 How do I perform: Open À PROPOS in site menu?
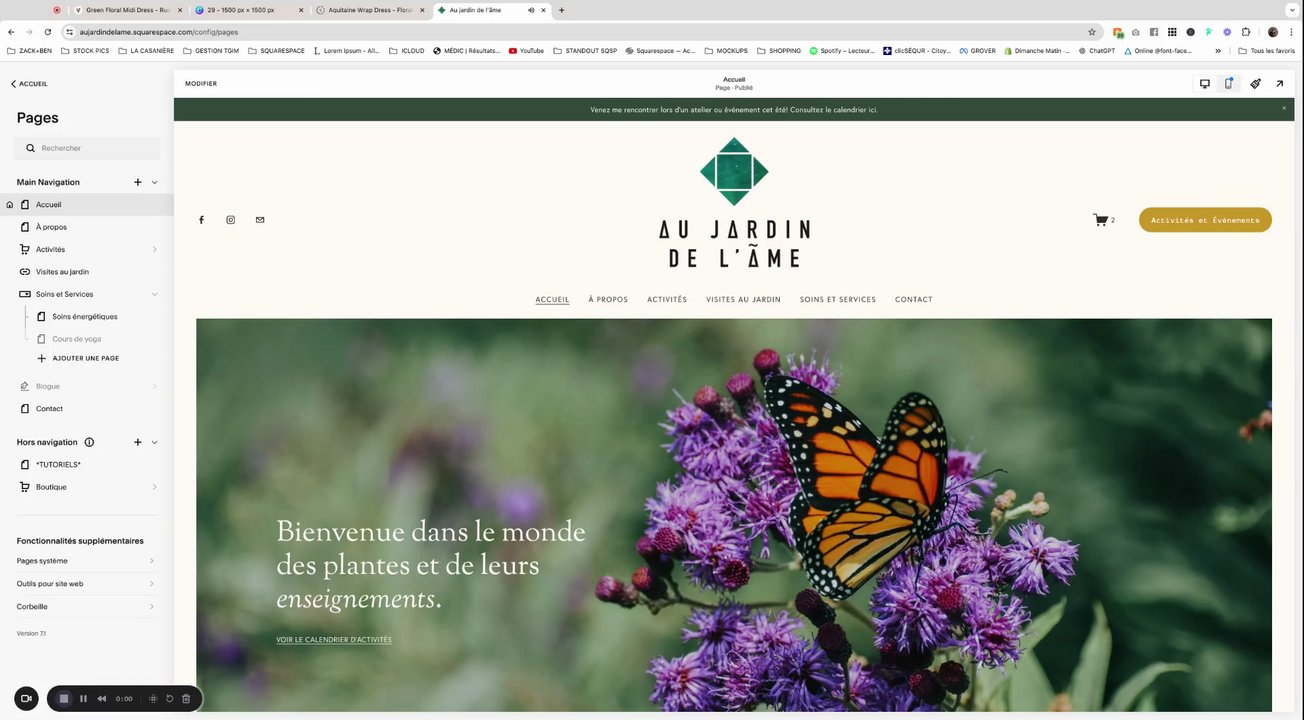tap(608, 300)
